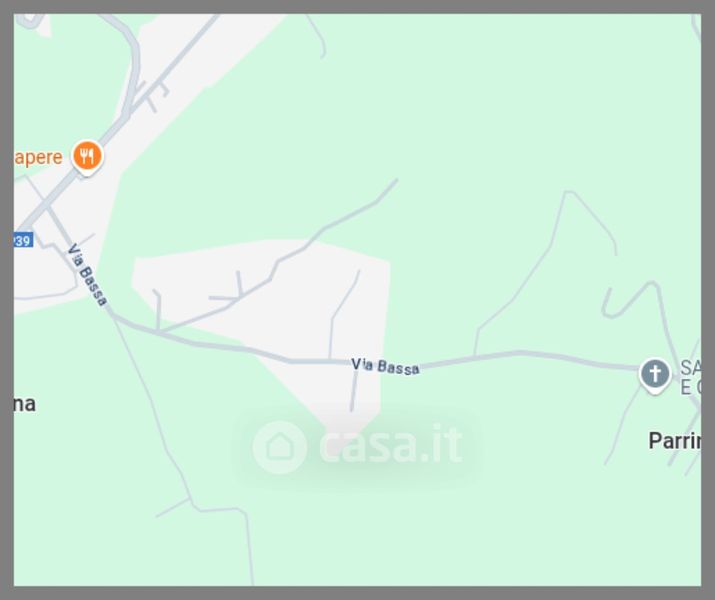Open the orange 'apere' restaurant label
Image resolution: width=715 pixels, height=600 pixels.
(38, 158)
